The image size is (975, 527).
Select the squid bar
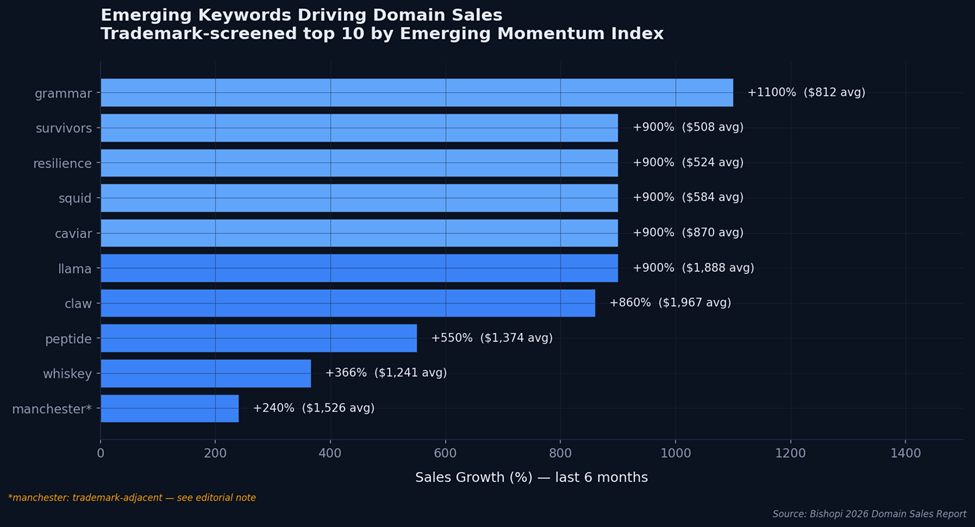click(359, 198)
